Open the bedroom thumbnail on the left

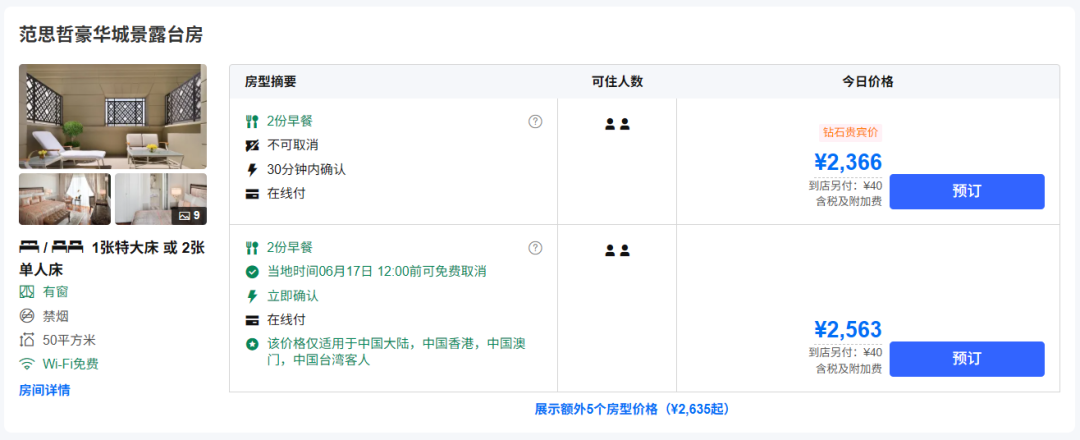click(x=65, y=199)
